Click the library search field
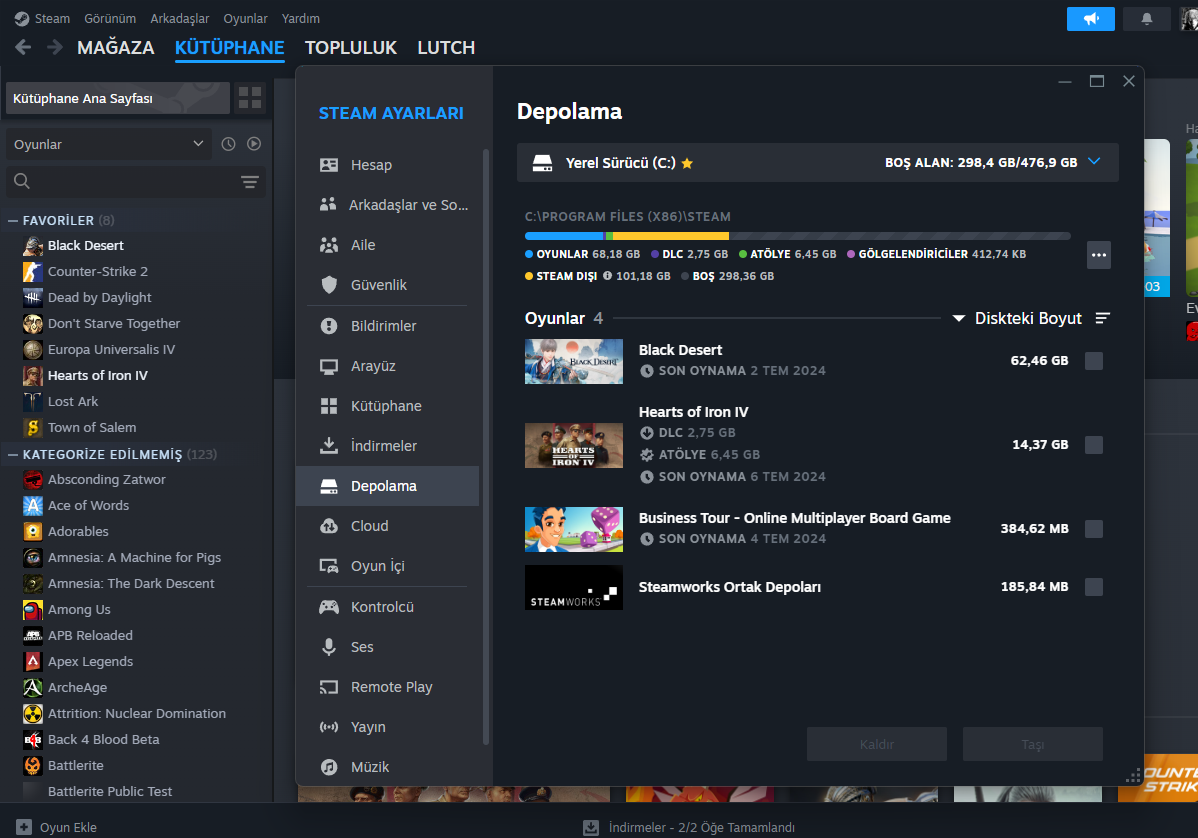 (x=136, y=182)
